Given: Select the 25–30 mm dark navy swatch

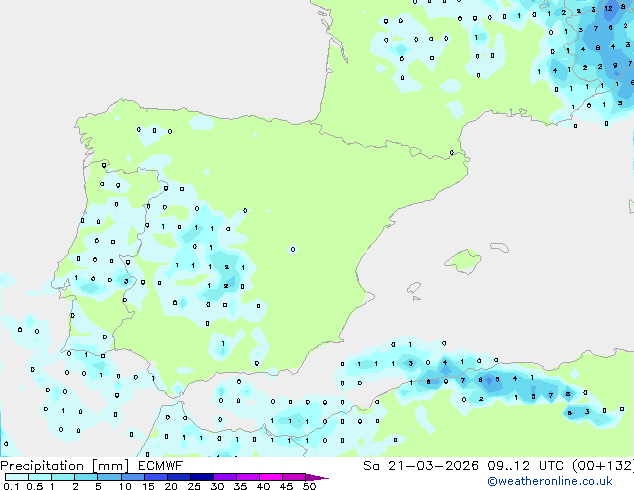Looking at the screenshot, I should (201, 477).
